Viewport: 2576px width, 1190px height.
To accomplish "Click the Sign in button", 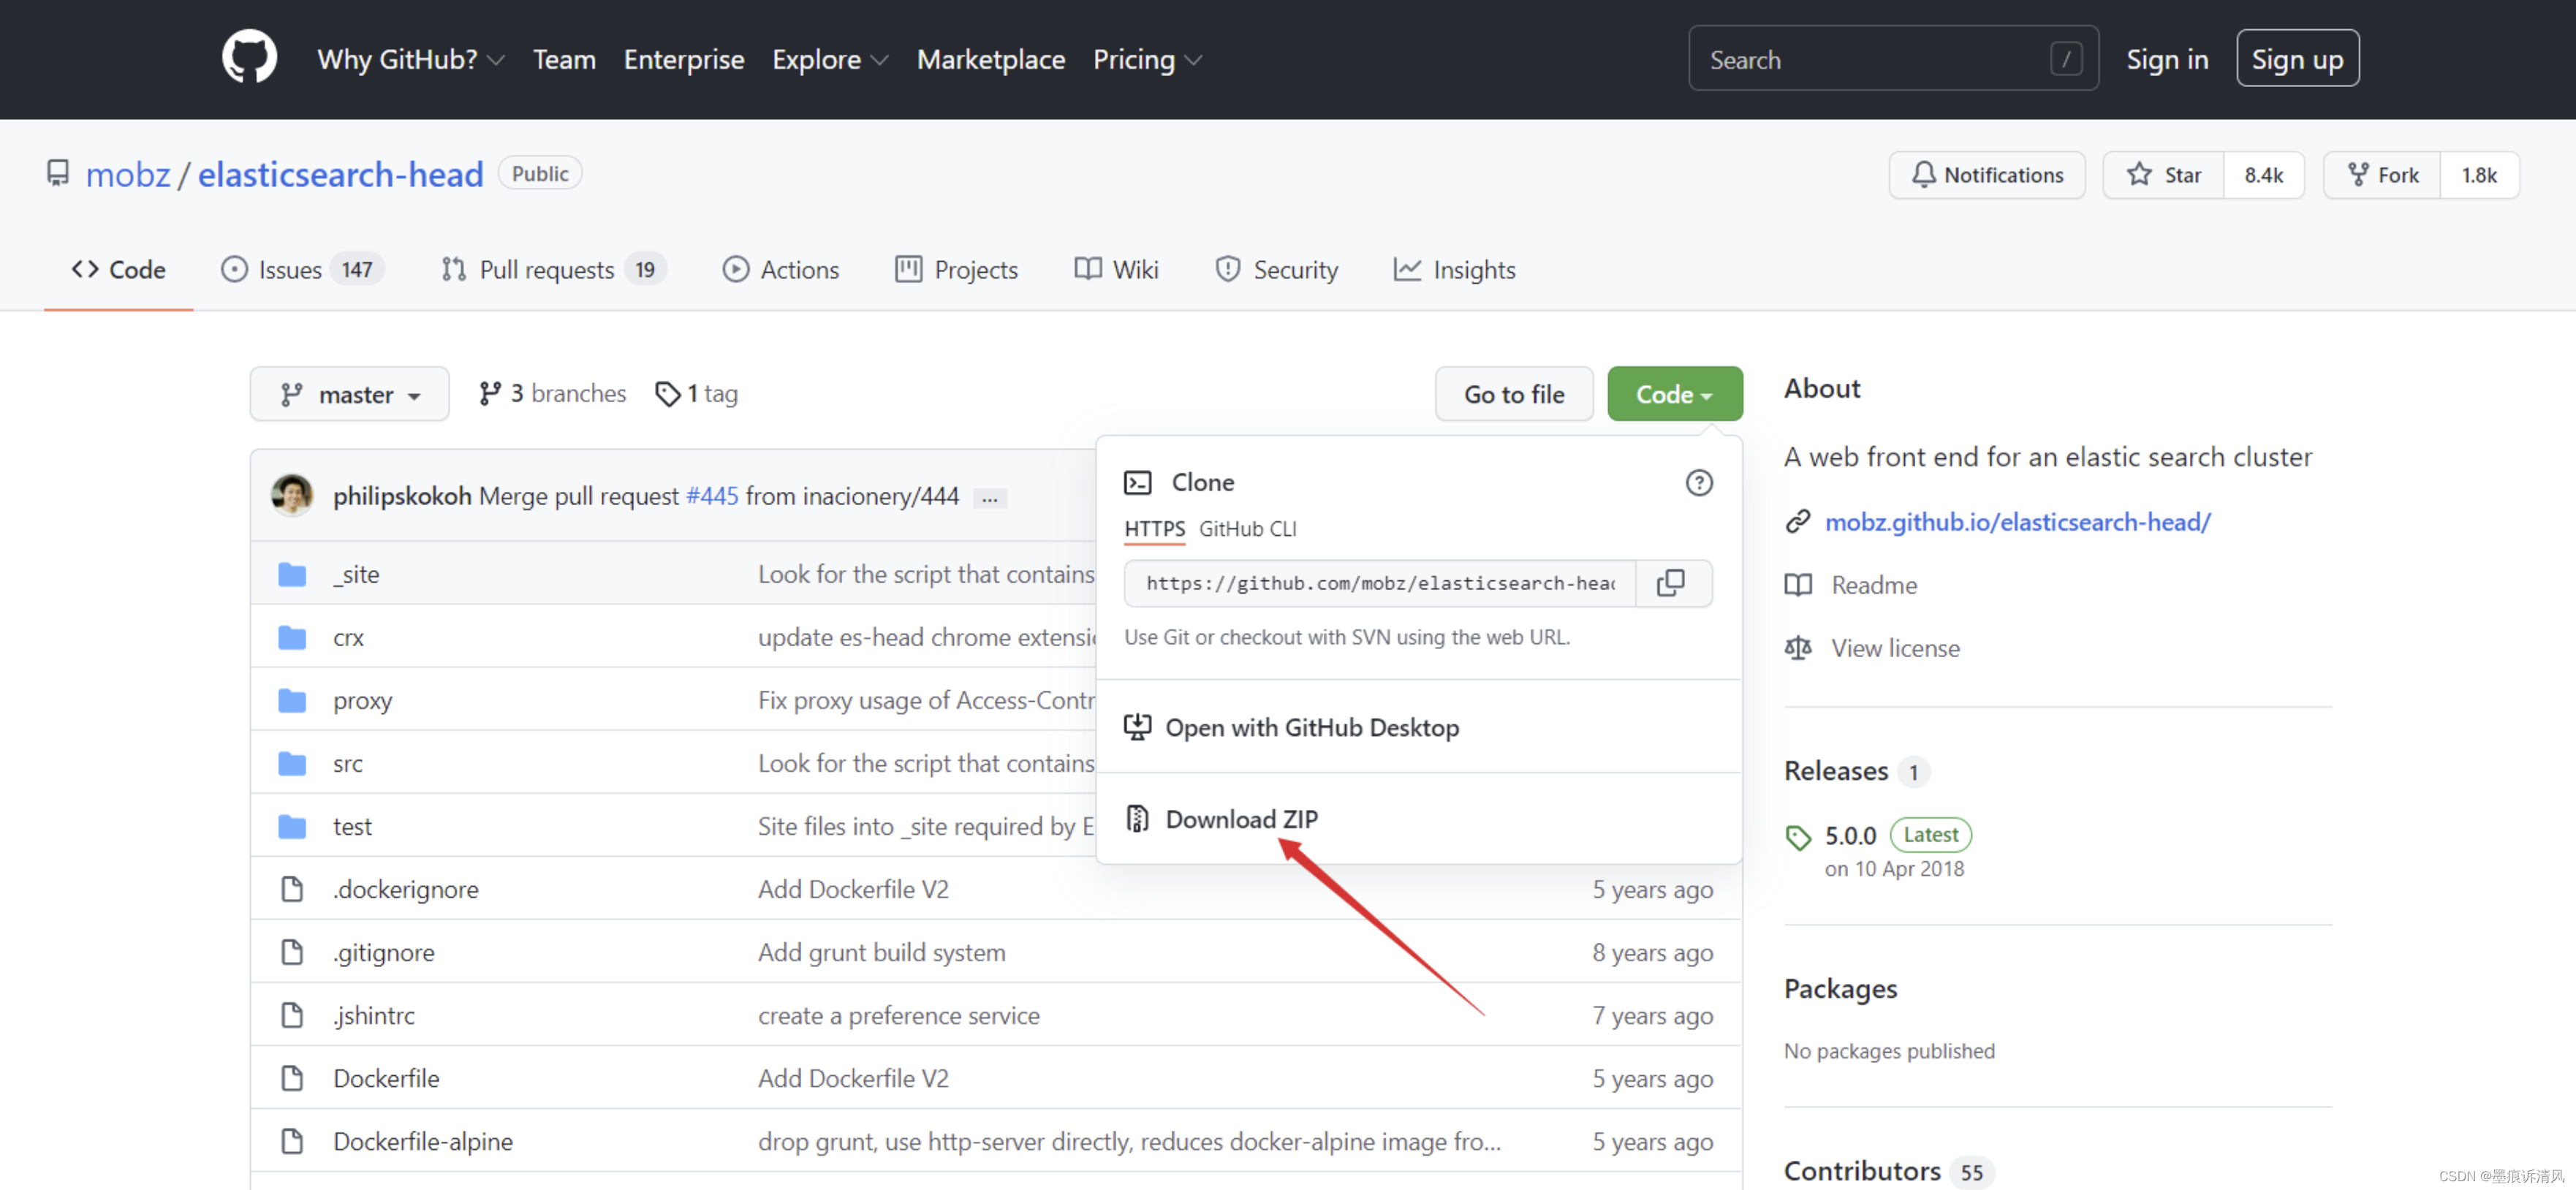I will pos(2167,59).
